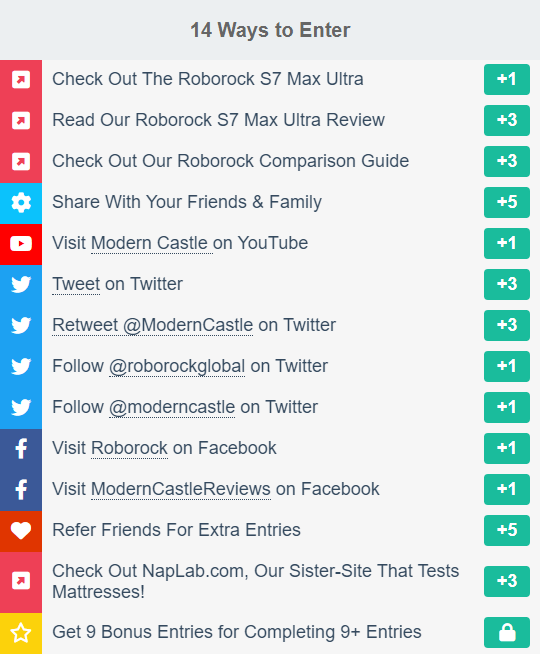The image size is (540, 654).
Task: Click the +3 button for NapLab.com entry
Action: coord(507,581)
